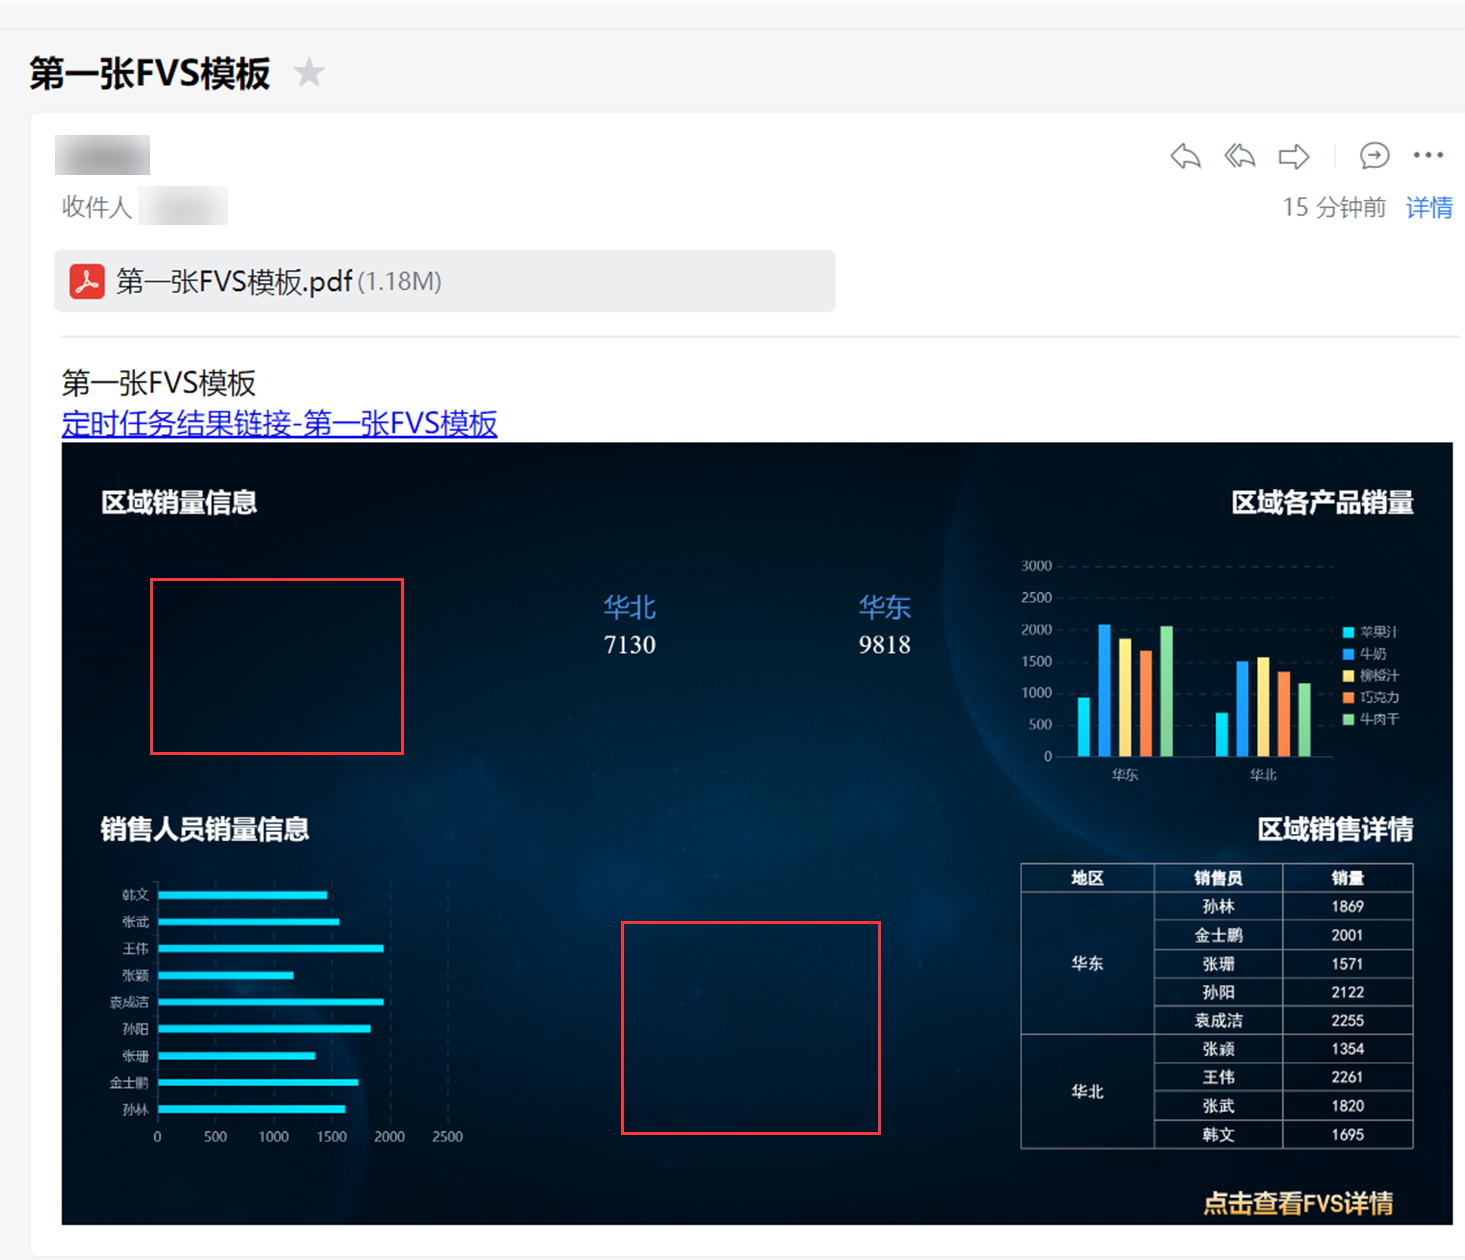Click the 巧克力 legend label
The height and width of the screenshot is (1260, 1465).
1380,697
